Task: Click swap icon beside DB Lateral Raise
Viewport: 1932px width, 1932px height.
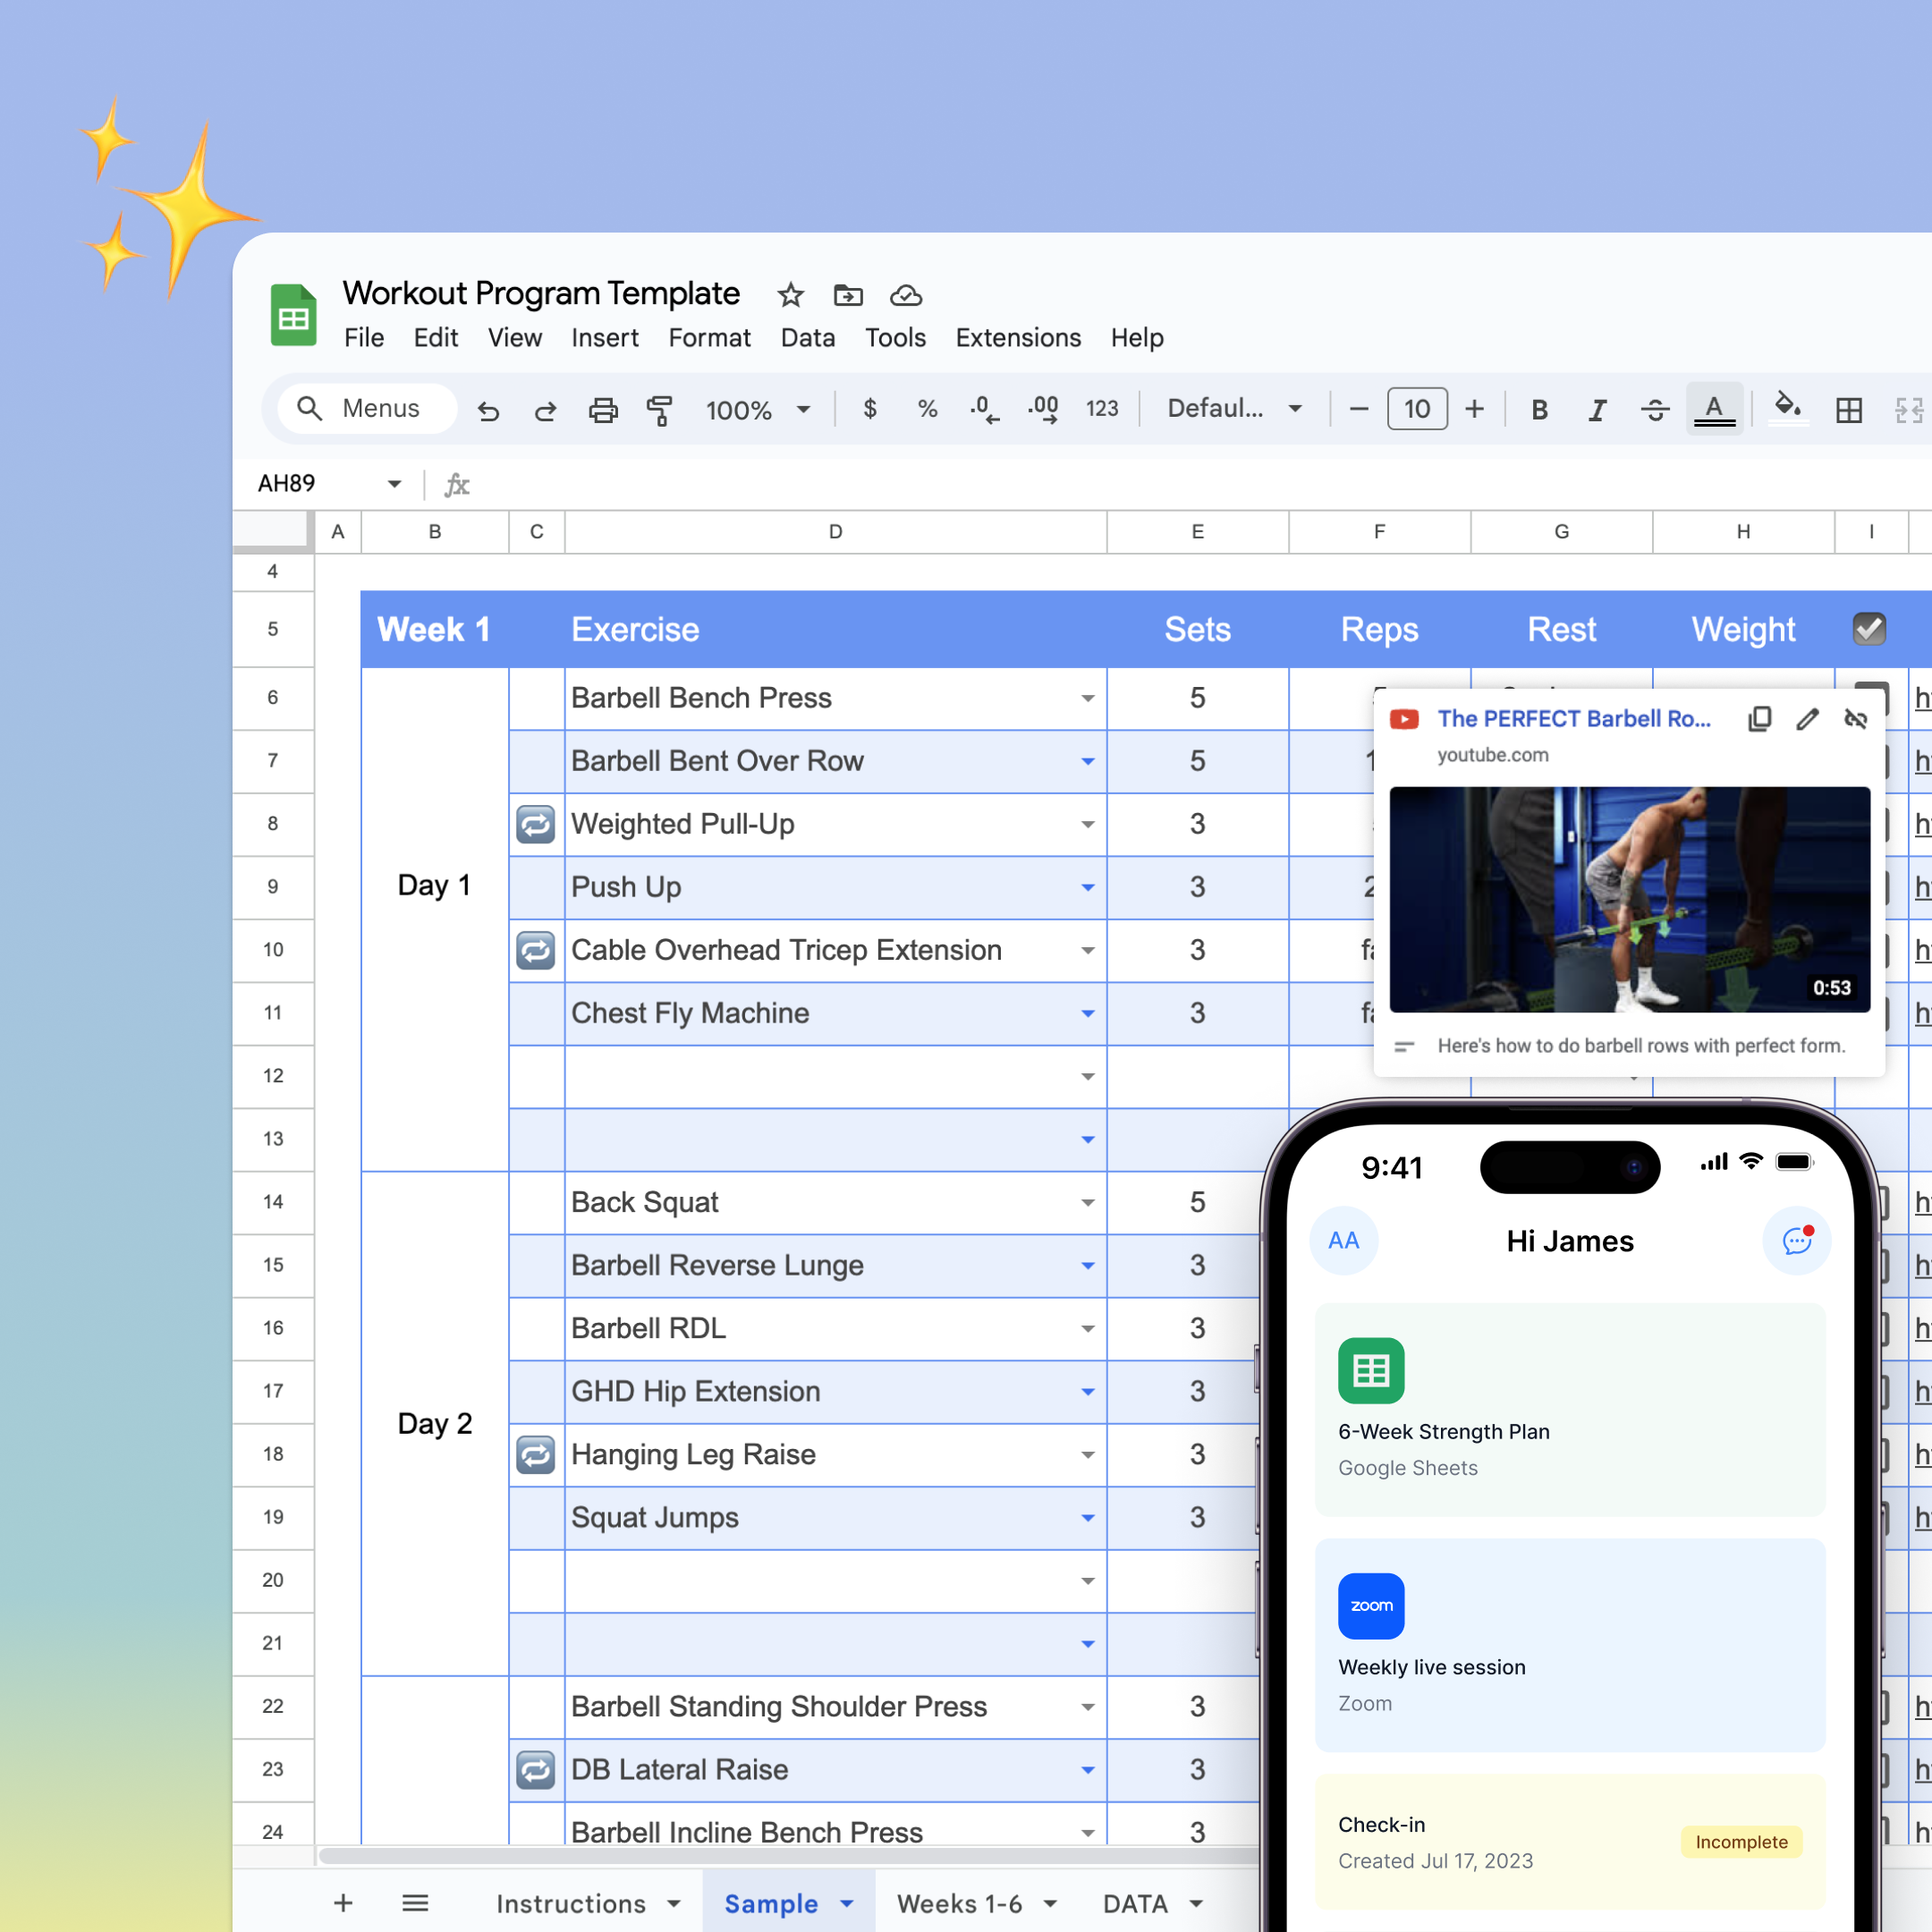Action: (536, 1770)
